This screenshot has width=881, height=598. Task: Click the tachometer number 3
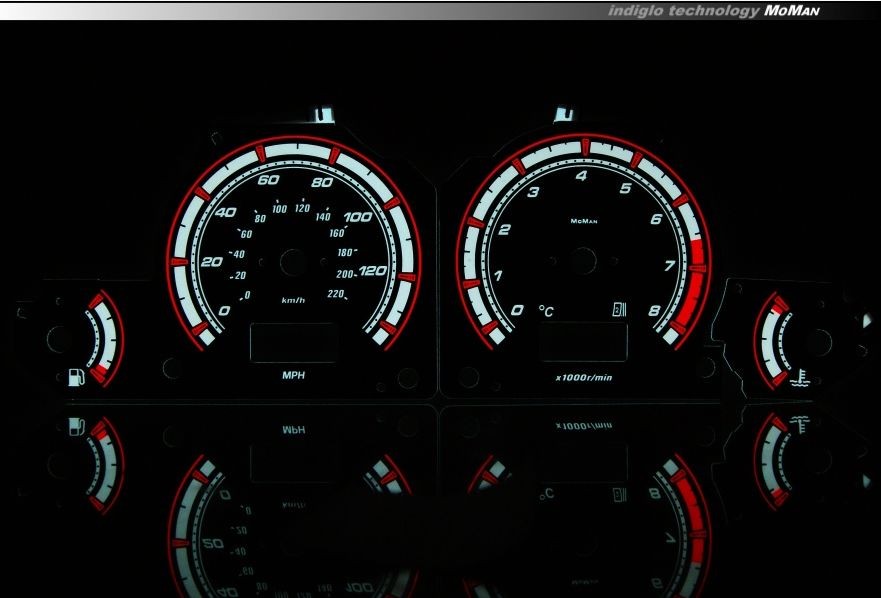533,192
